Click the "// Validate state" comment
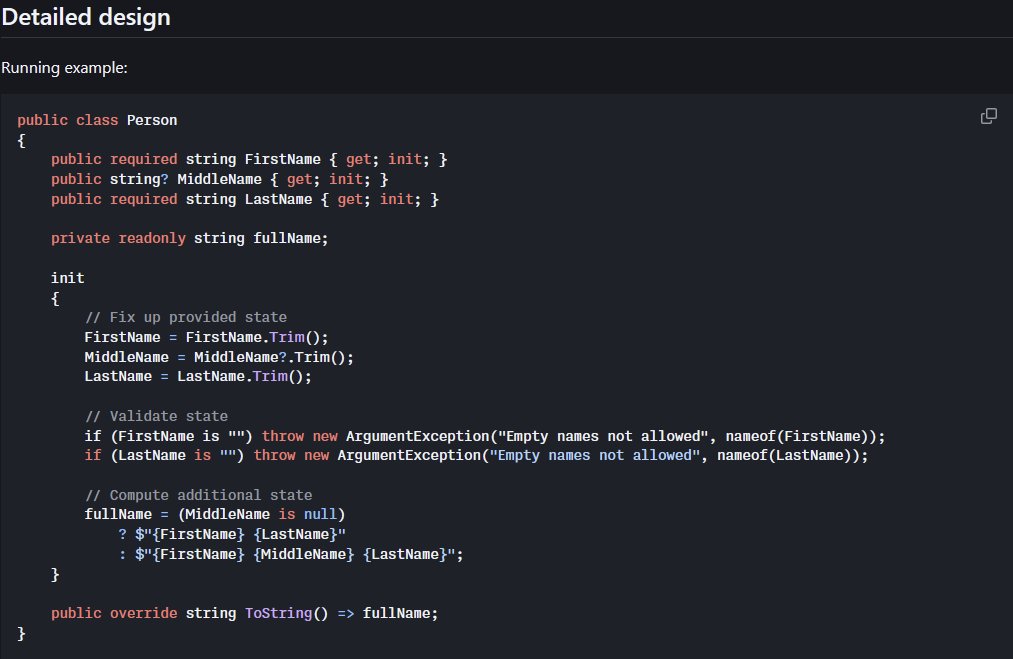The height and width of the screenshot is (659, 1013). 156,416
